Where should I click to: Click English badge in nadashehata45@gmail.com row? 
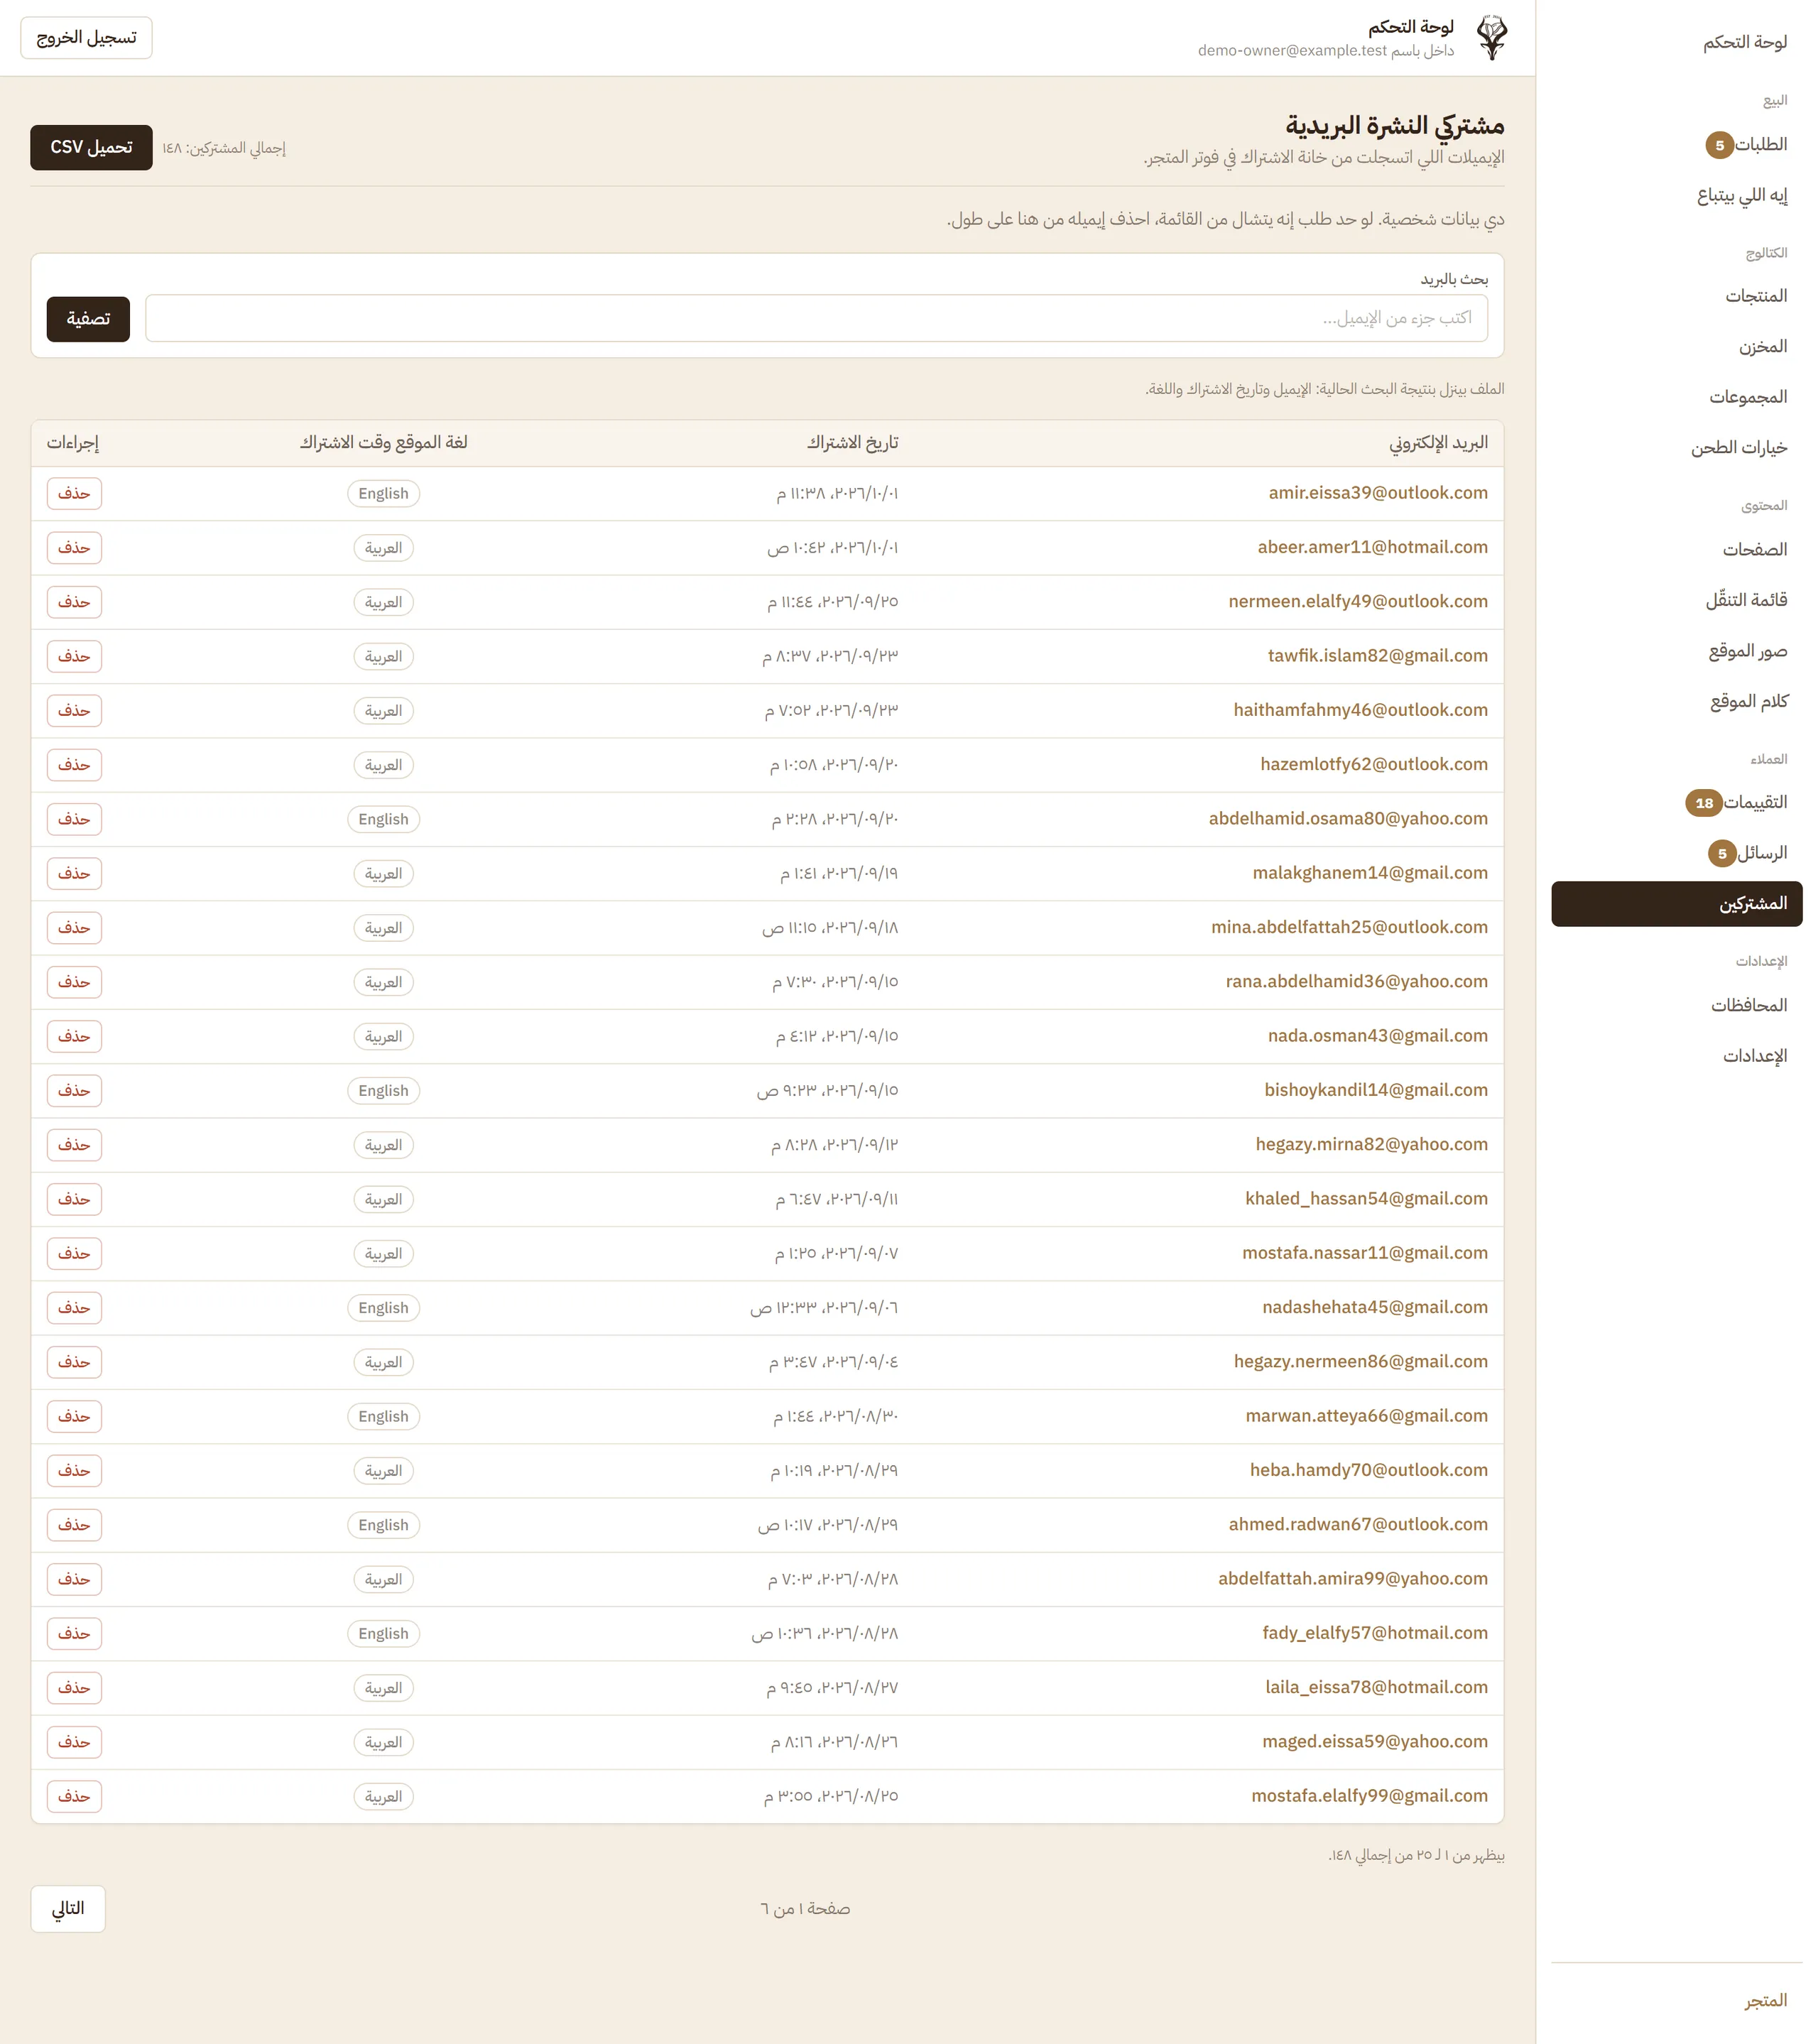click(x=384, y=1308)
